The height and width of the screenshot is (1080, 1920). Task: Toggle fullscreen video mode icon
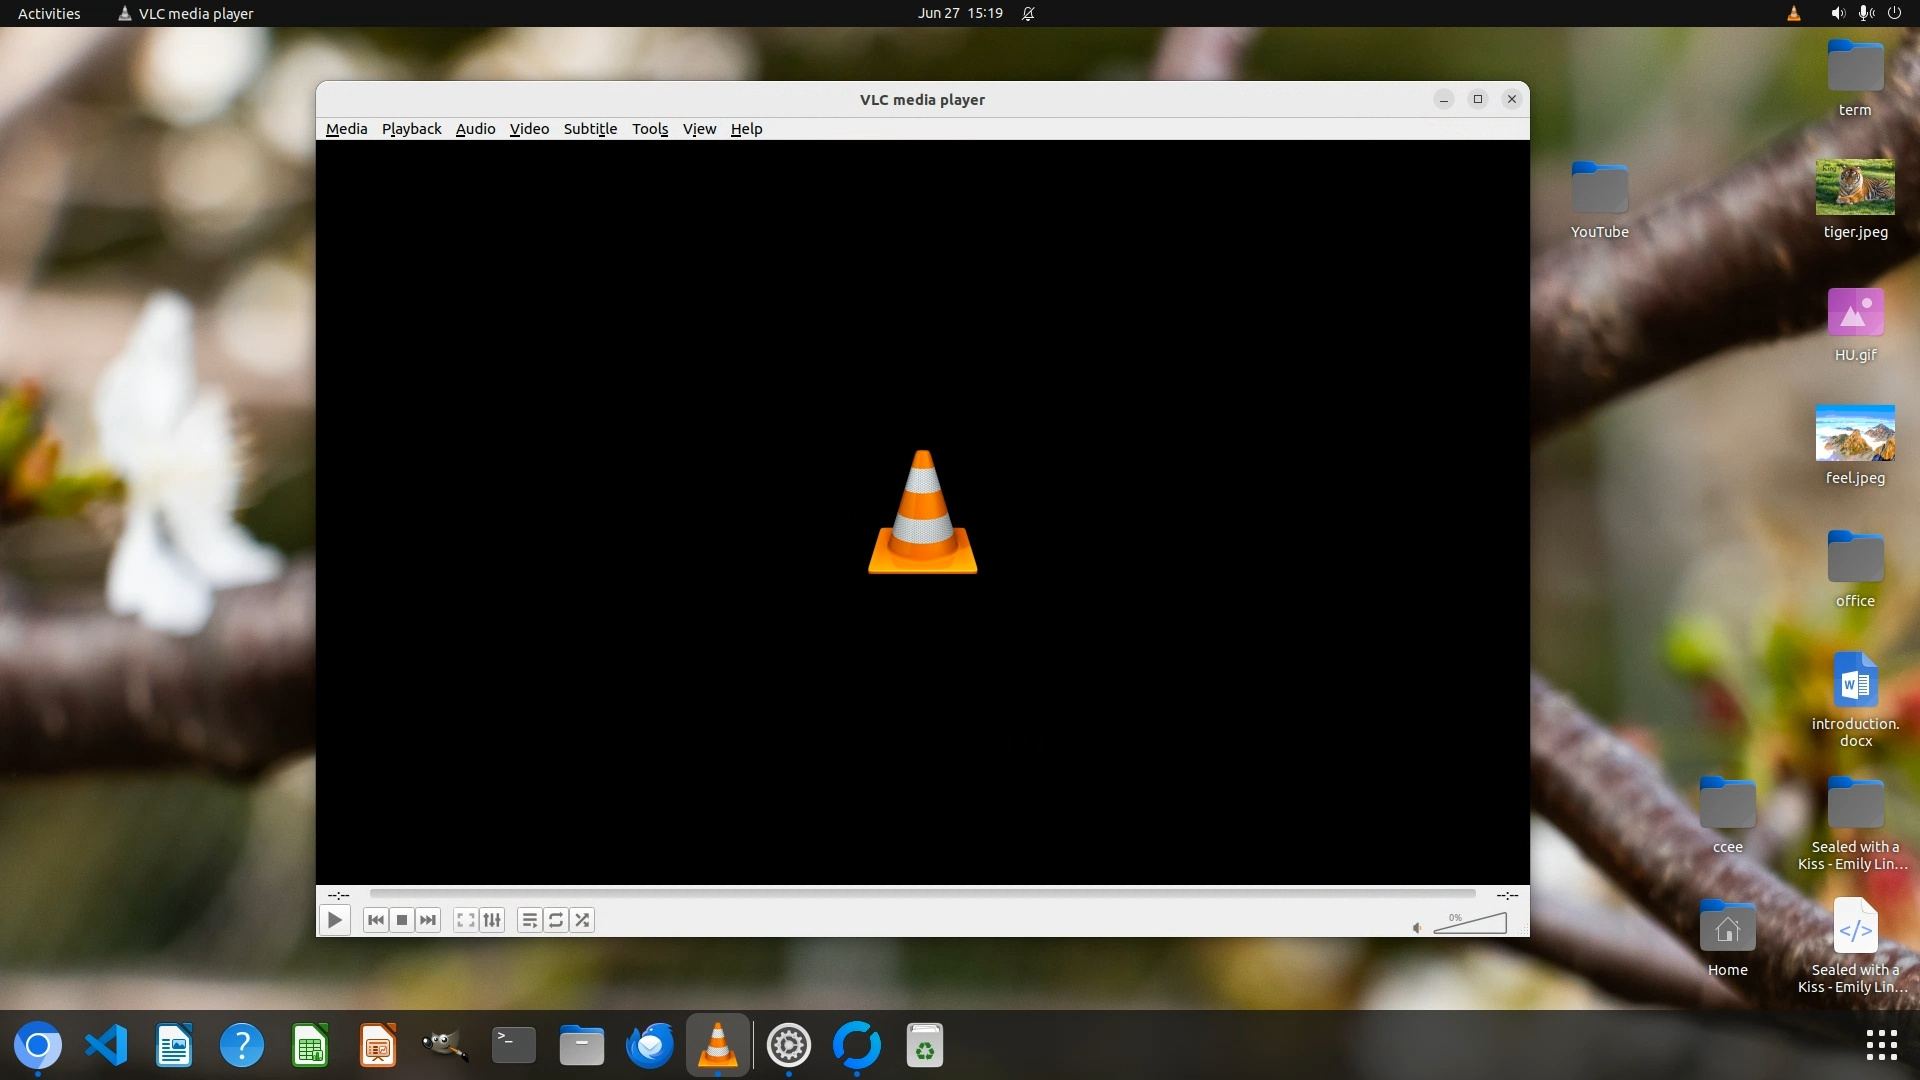pos(465,920)
